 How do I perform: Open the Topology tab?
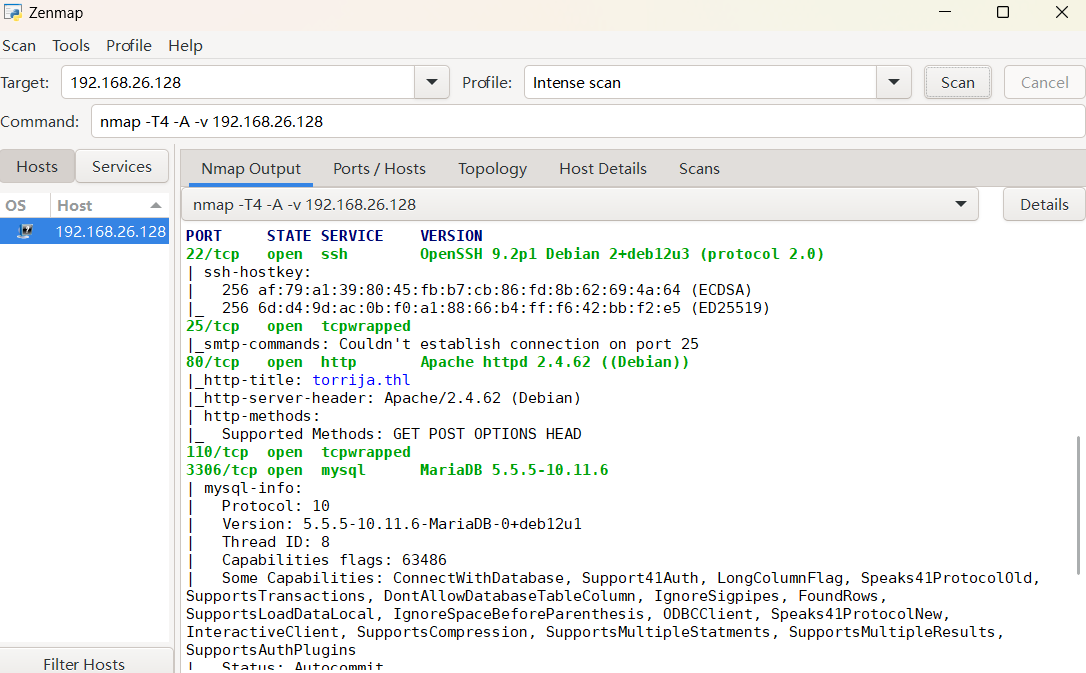[492, 169]
